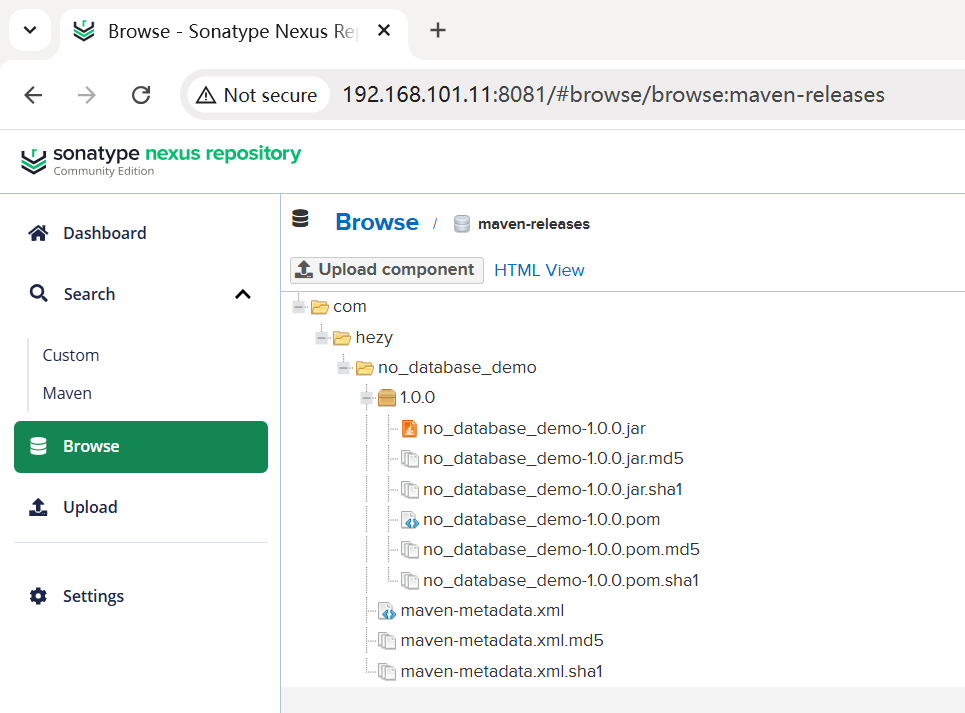The height and width of the screenshot is (713, 965).
Task: Select no_database_demo-1.0.0.jar.sha1
Action: click(553, 489)
